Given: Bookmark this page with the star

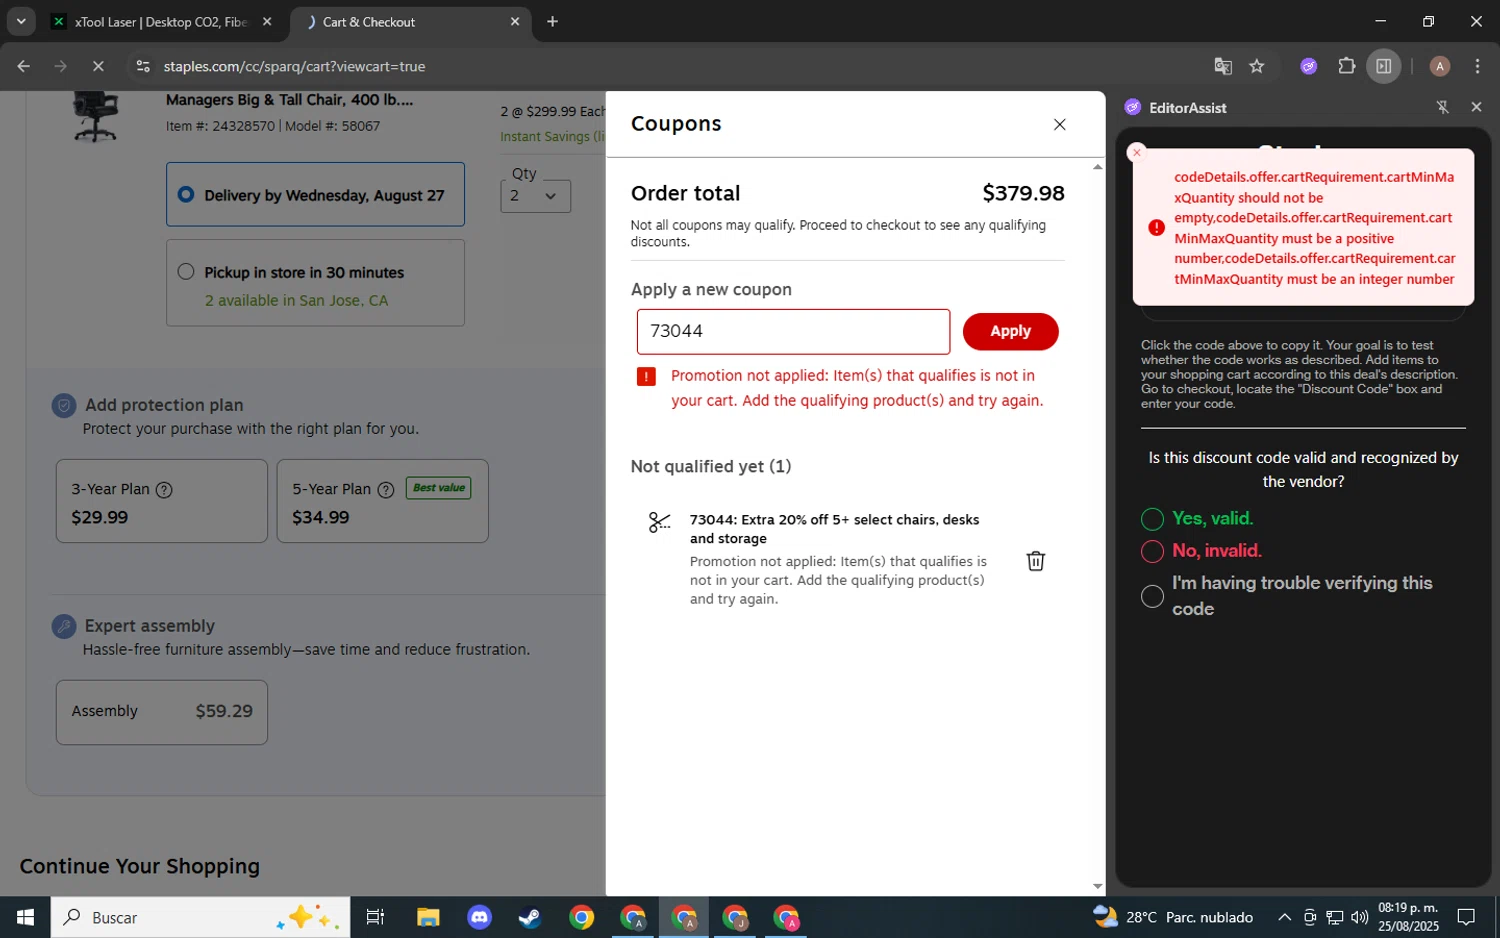Looking at the screenshot, I should [x=1257, y=67].
